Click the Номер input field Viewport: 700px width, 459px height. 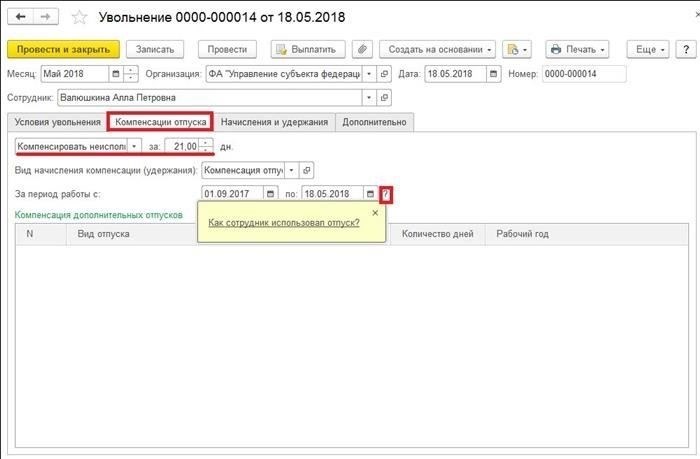click(x=584, y=73)
